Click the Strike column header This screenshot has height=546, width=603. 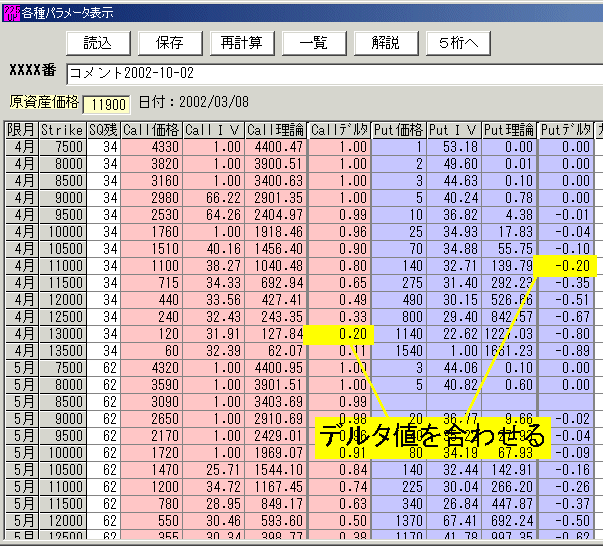pyautogui.click(x=63, y=130)
